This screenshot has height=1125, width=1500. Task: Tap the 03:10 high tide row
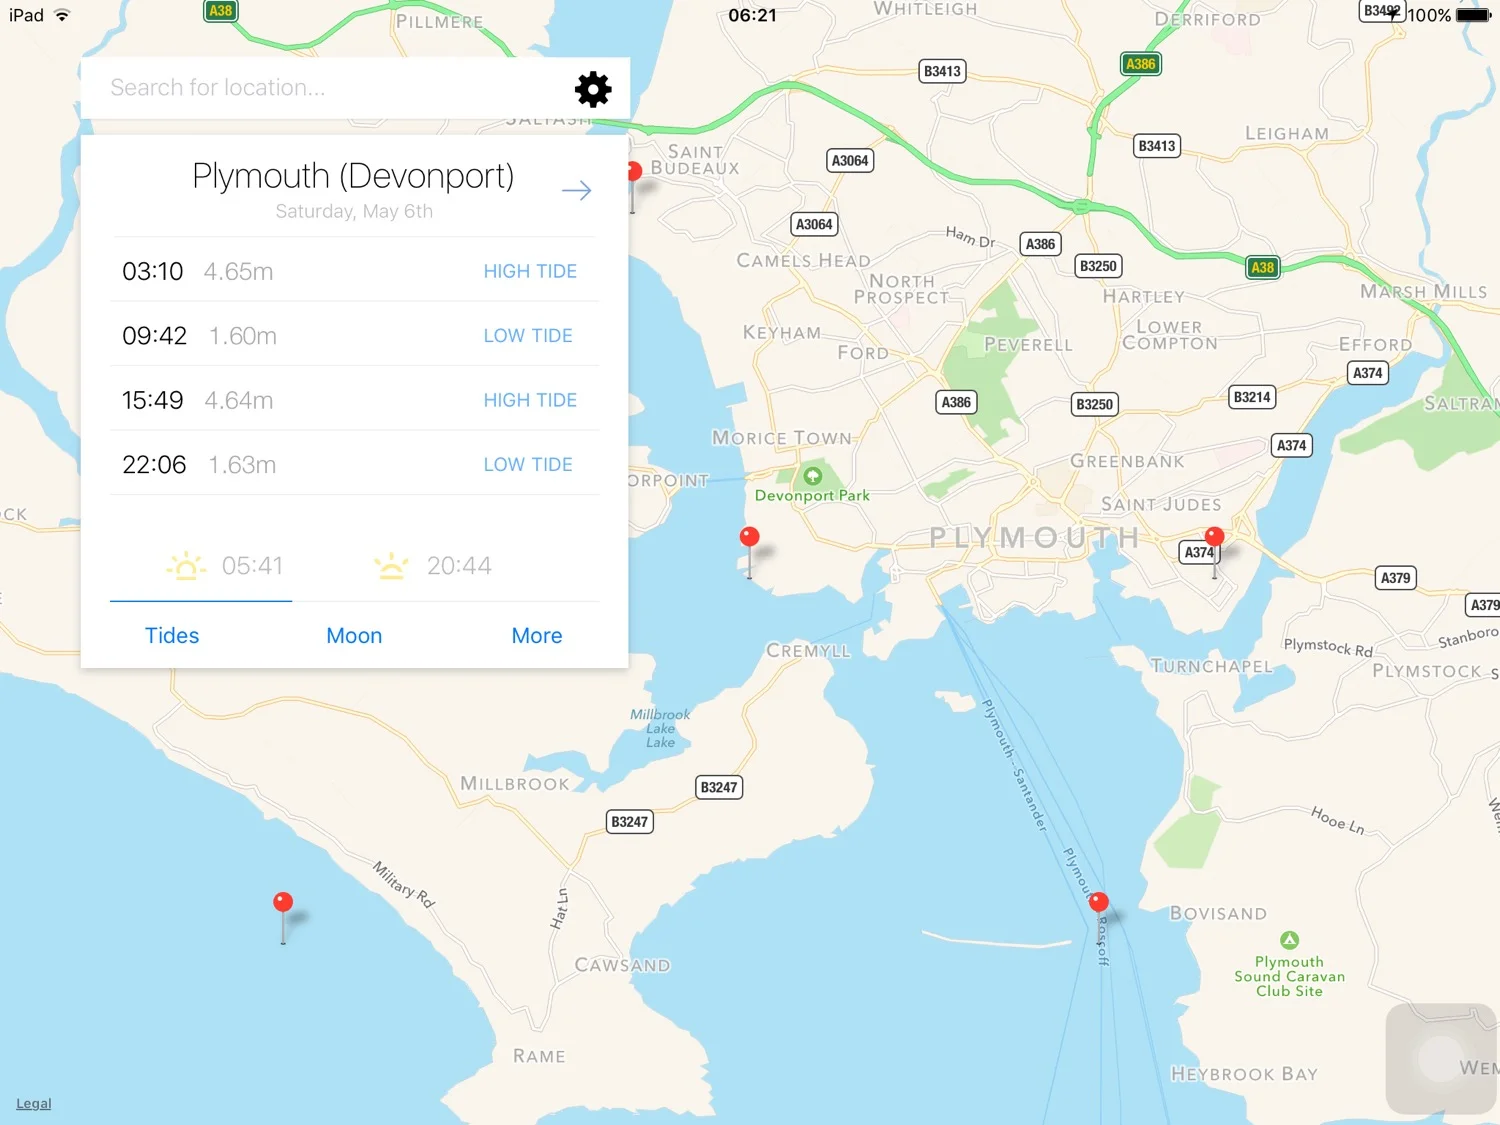354,271
